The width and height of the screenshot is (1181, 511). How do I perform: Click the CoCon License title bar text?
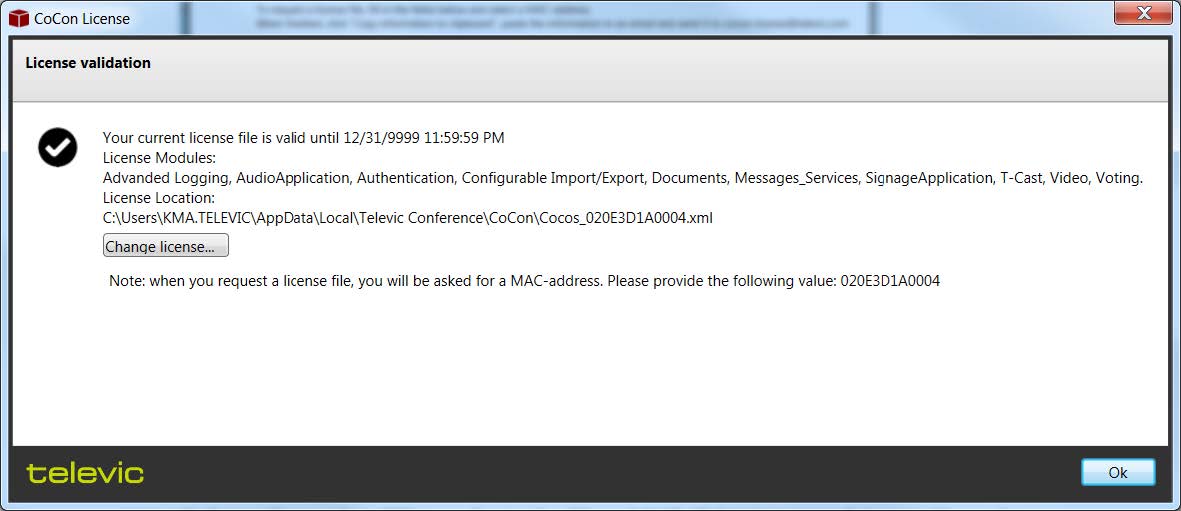tap(82, 18)
